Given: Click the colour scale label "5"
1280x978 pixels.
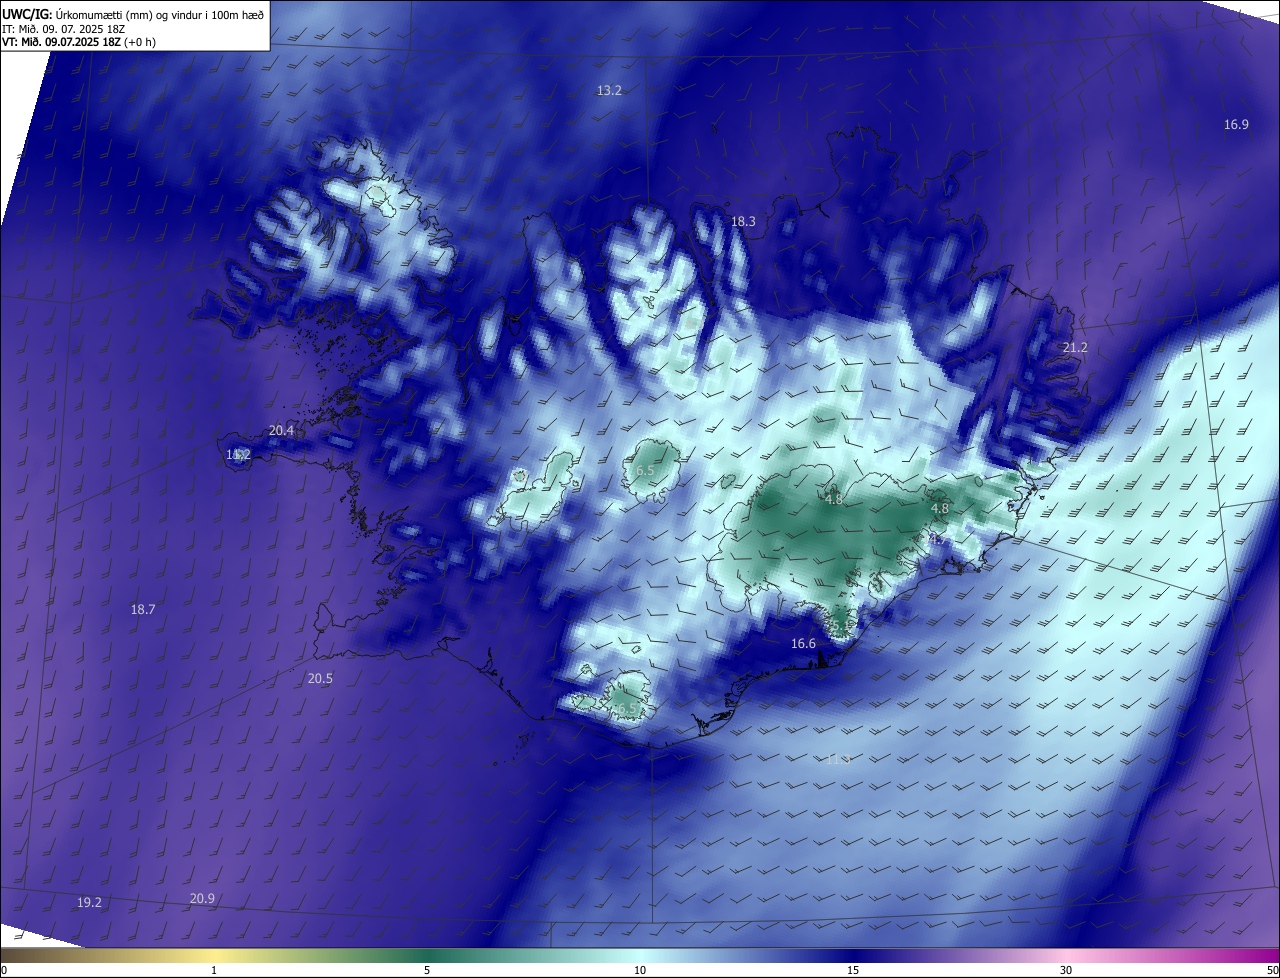Looking at the screenshot, I should [427, 970].
